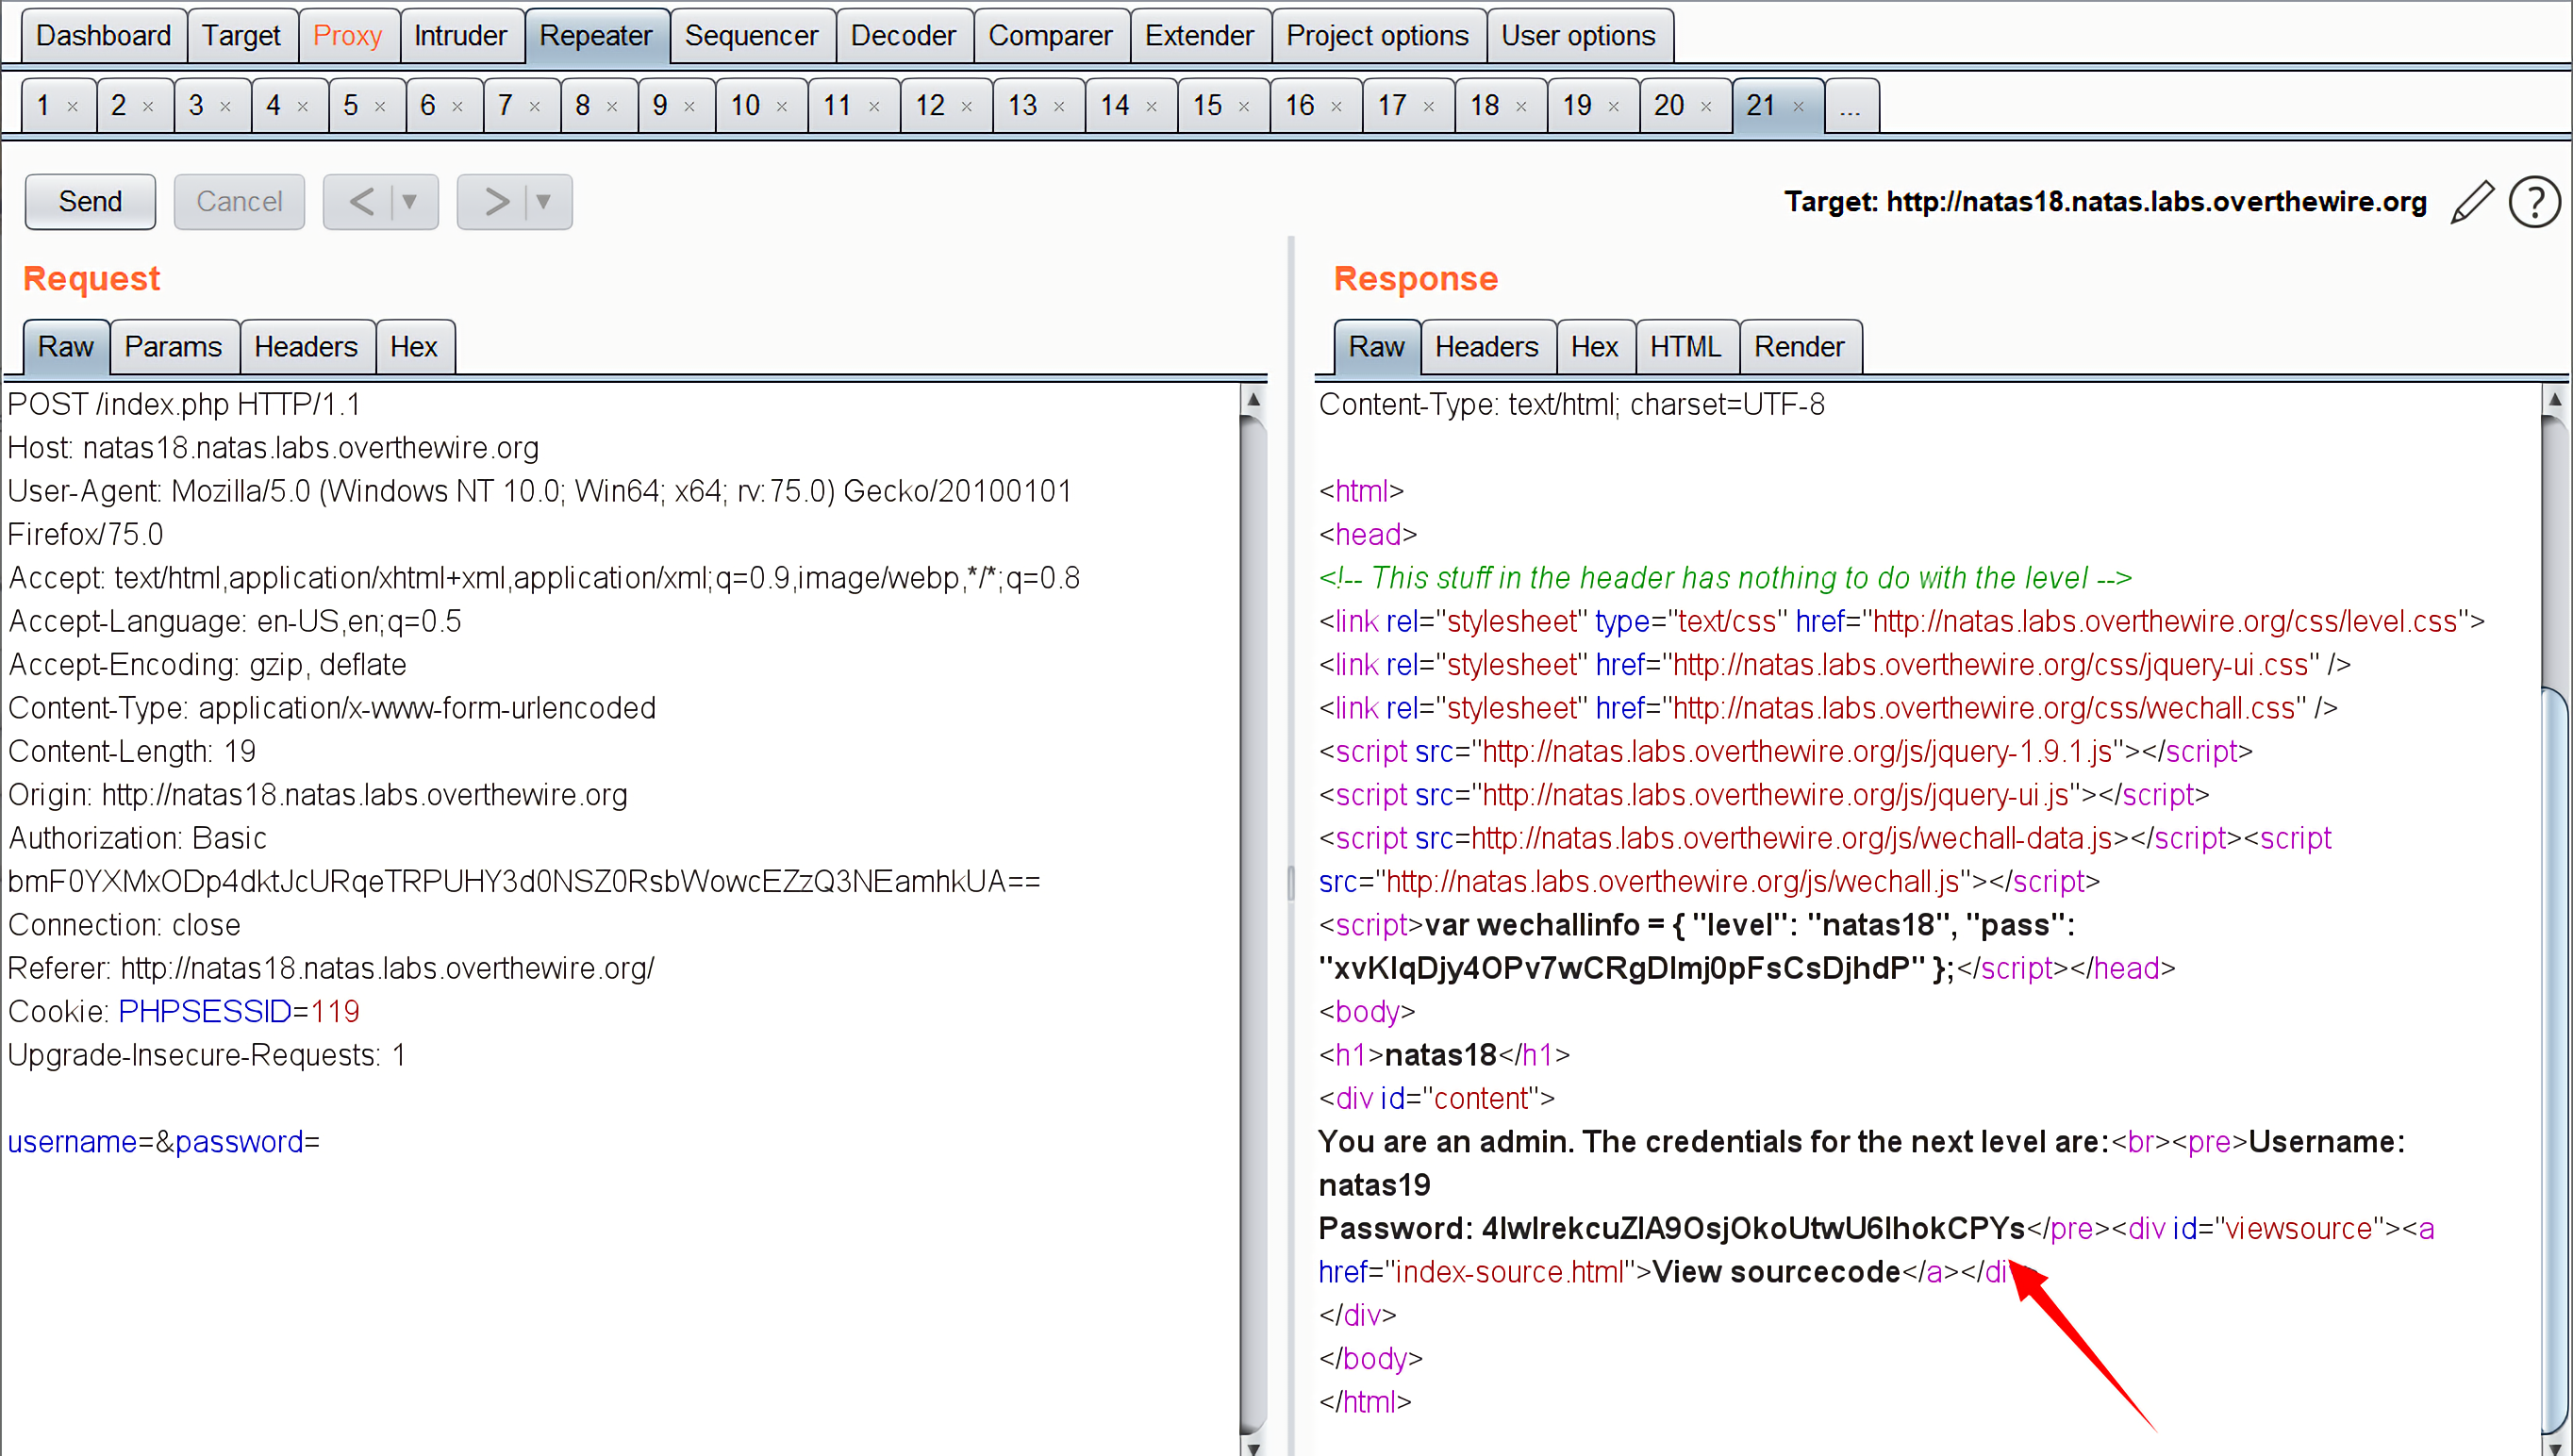The image size is (2573, 1456).
Task: Click the h1 natas18 response line
Action: click(1444, 1055)
